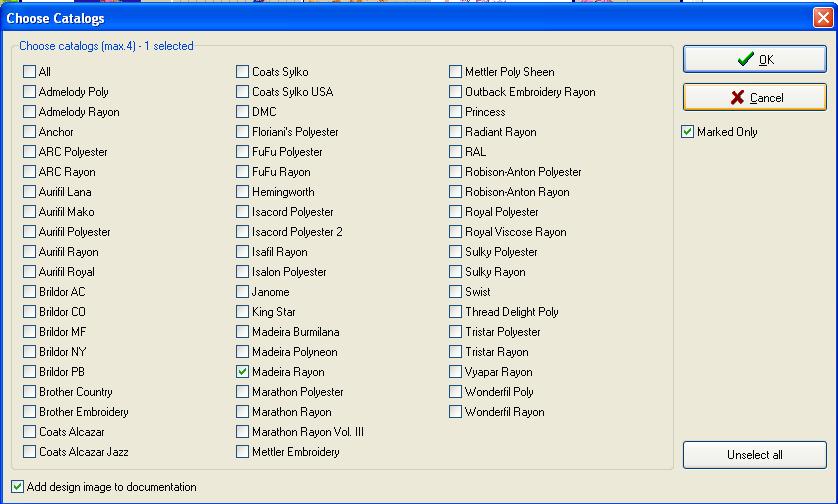
Task: Check the All catalogs checkbox
Action: 29,72
